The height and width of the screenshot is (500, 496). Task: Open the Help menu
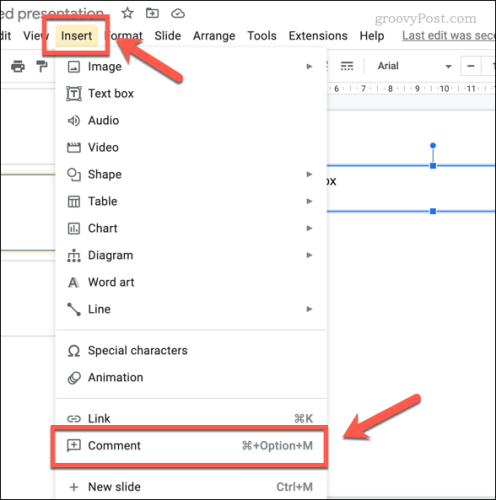[372, 36]
